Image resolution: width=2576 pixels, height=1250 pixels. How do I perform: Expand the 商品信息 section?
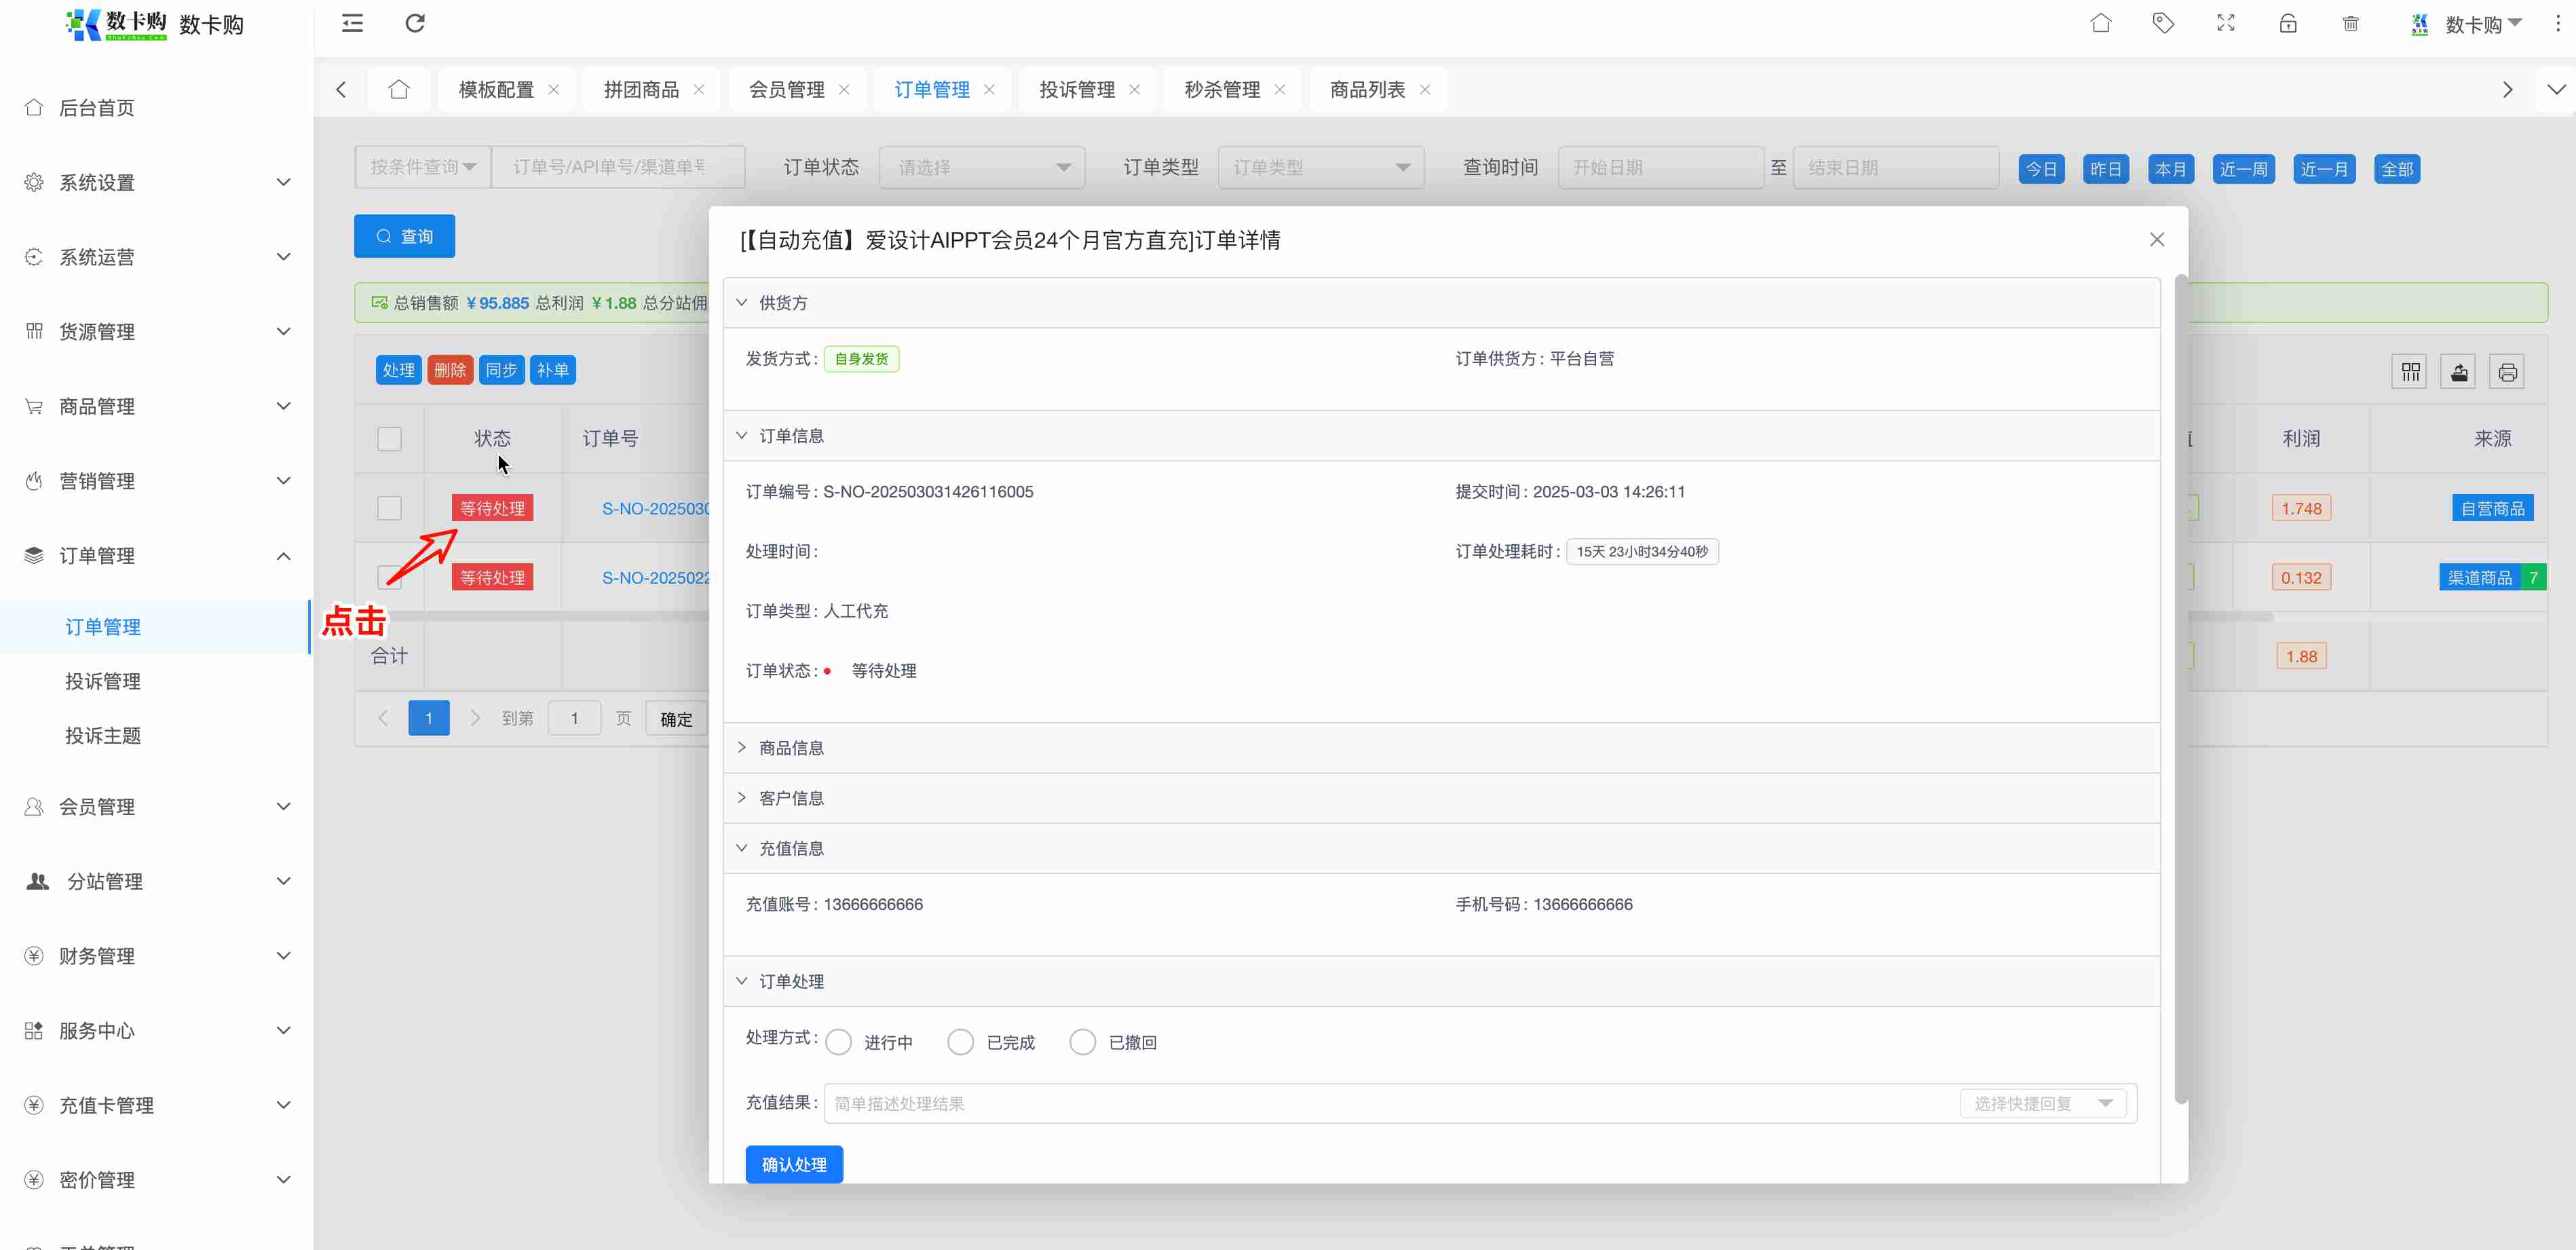click(791, 748)
